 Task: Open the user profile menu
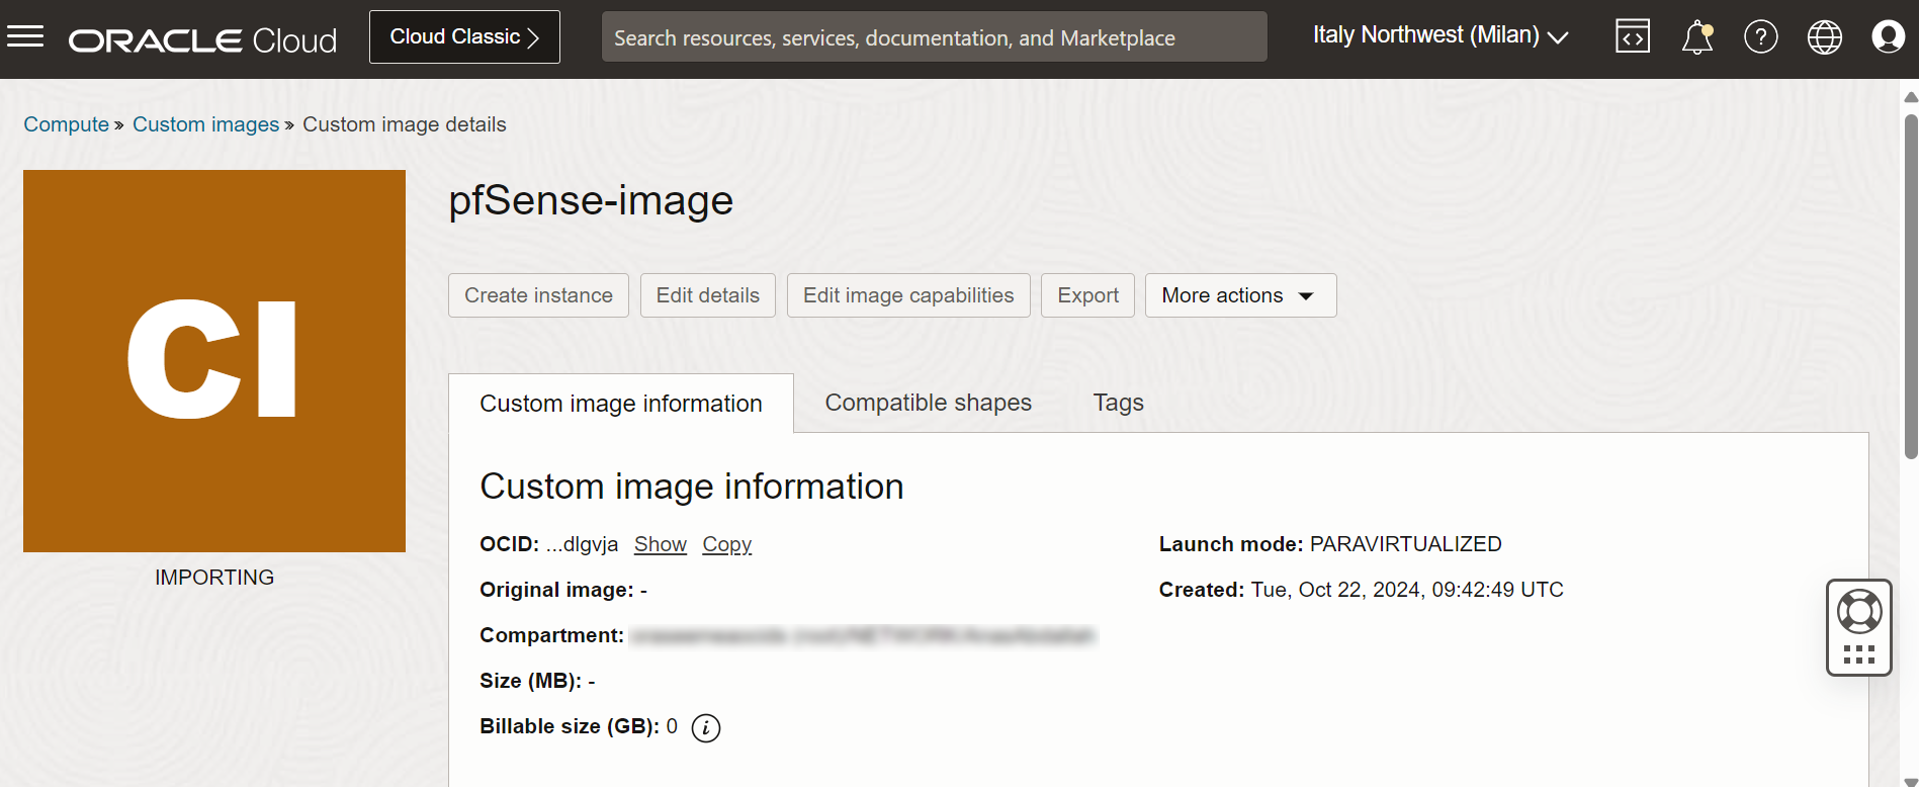pyautogui.click(x=1887, y=38)
